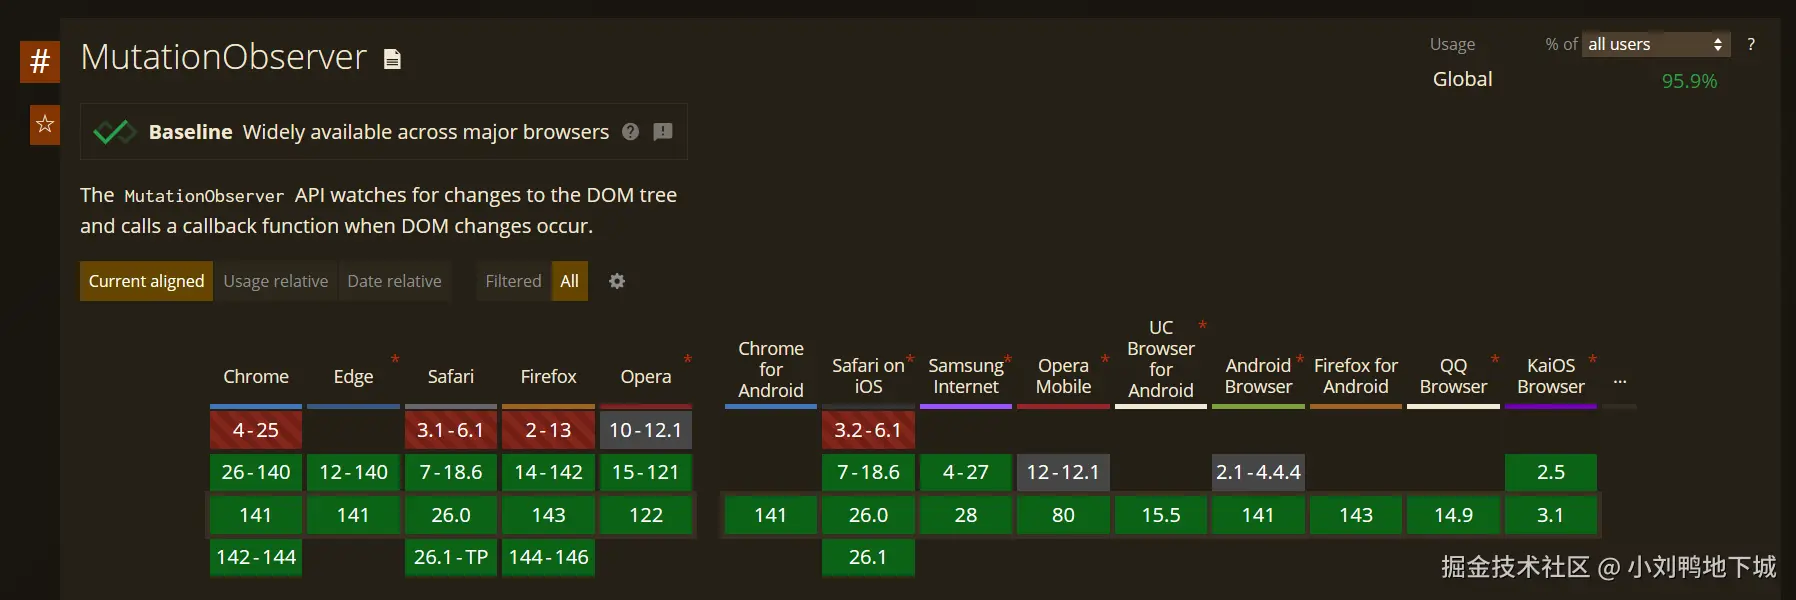Viewport: 1796px width, 600px height.
Task: Select the Filtered browsers option
Action: [513, 281]
